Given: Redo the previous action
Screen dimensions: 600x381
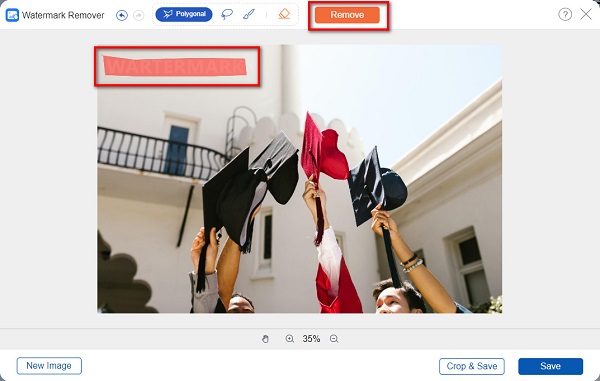Looking at the screenshot, I should 139,15.
